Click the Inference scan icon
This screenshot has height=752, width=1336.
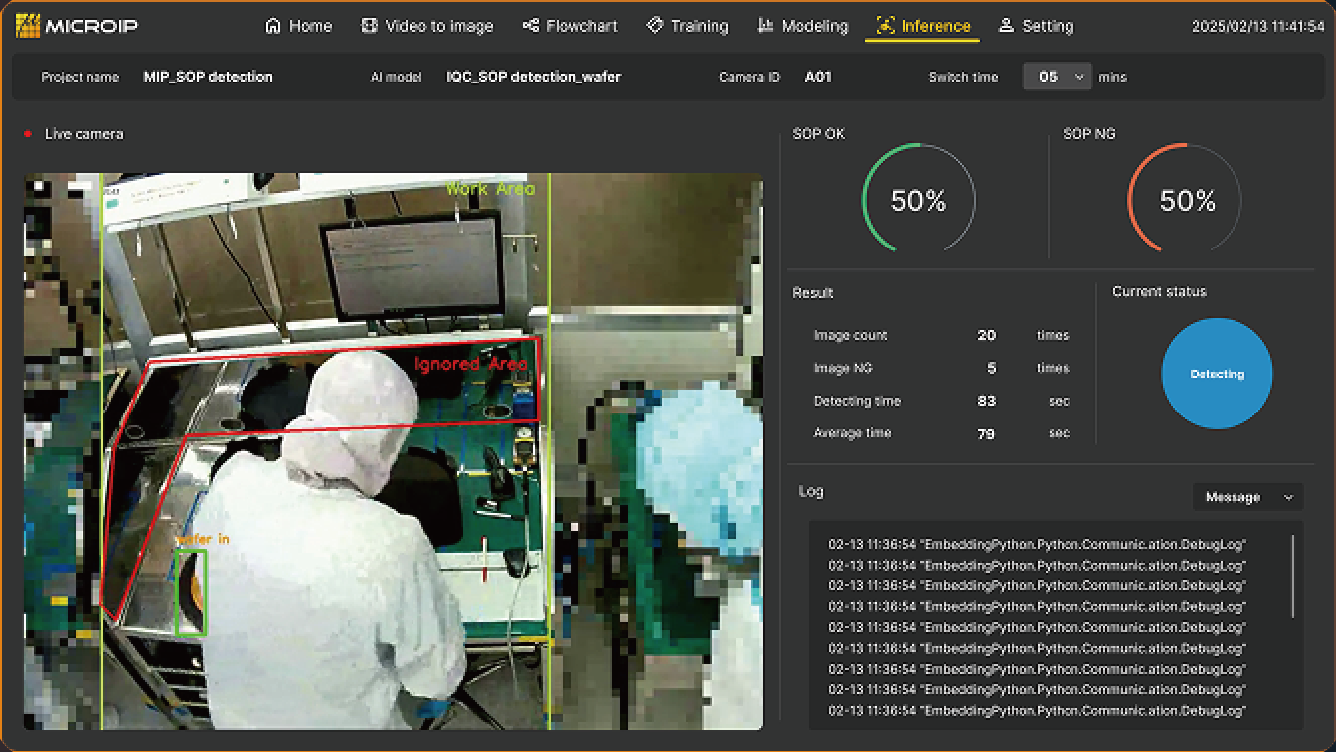click(x=885, y=26)
